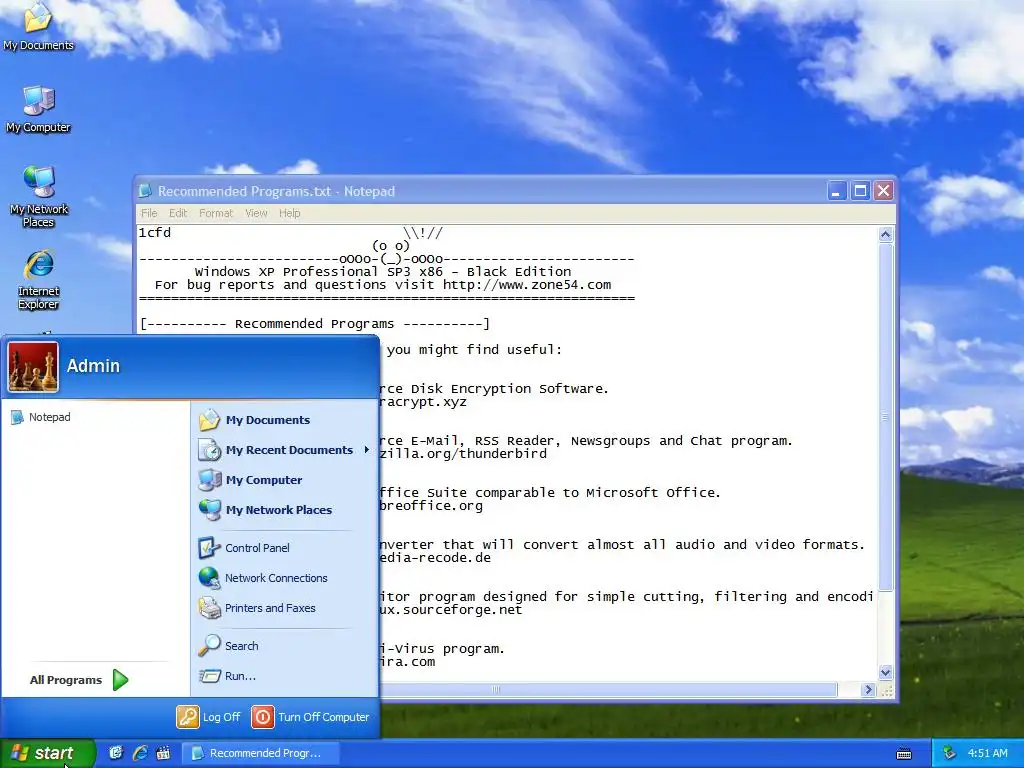The height and width of the screenshot is (768, 1024).
Task: Click the on-screen keyboard icon on taskbar
Action: tap(904, 754)
